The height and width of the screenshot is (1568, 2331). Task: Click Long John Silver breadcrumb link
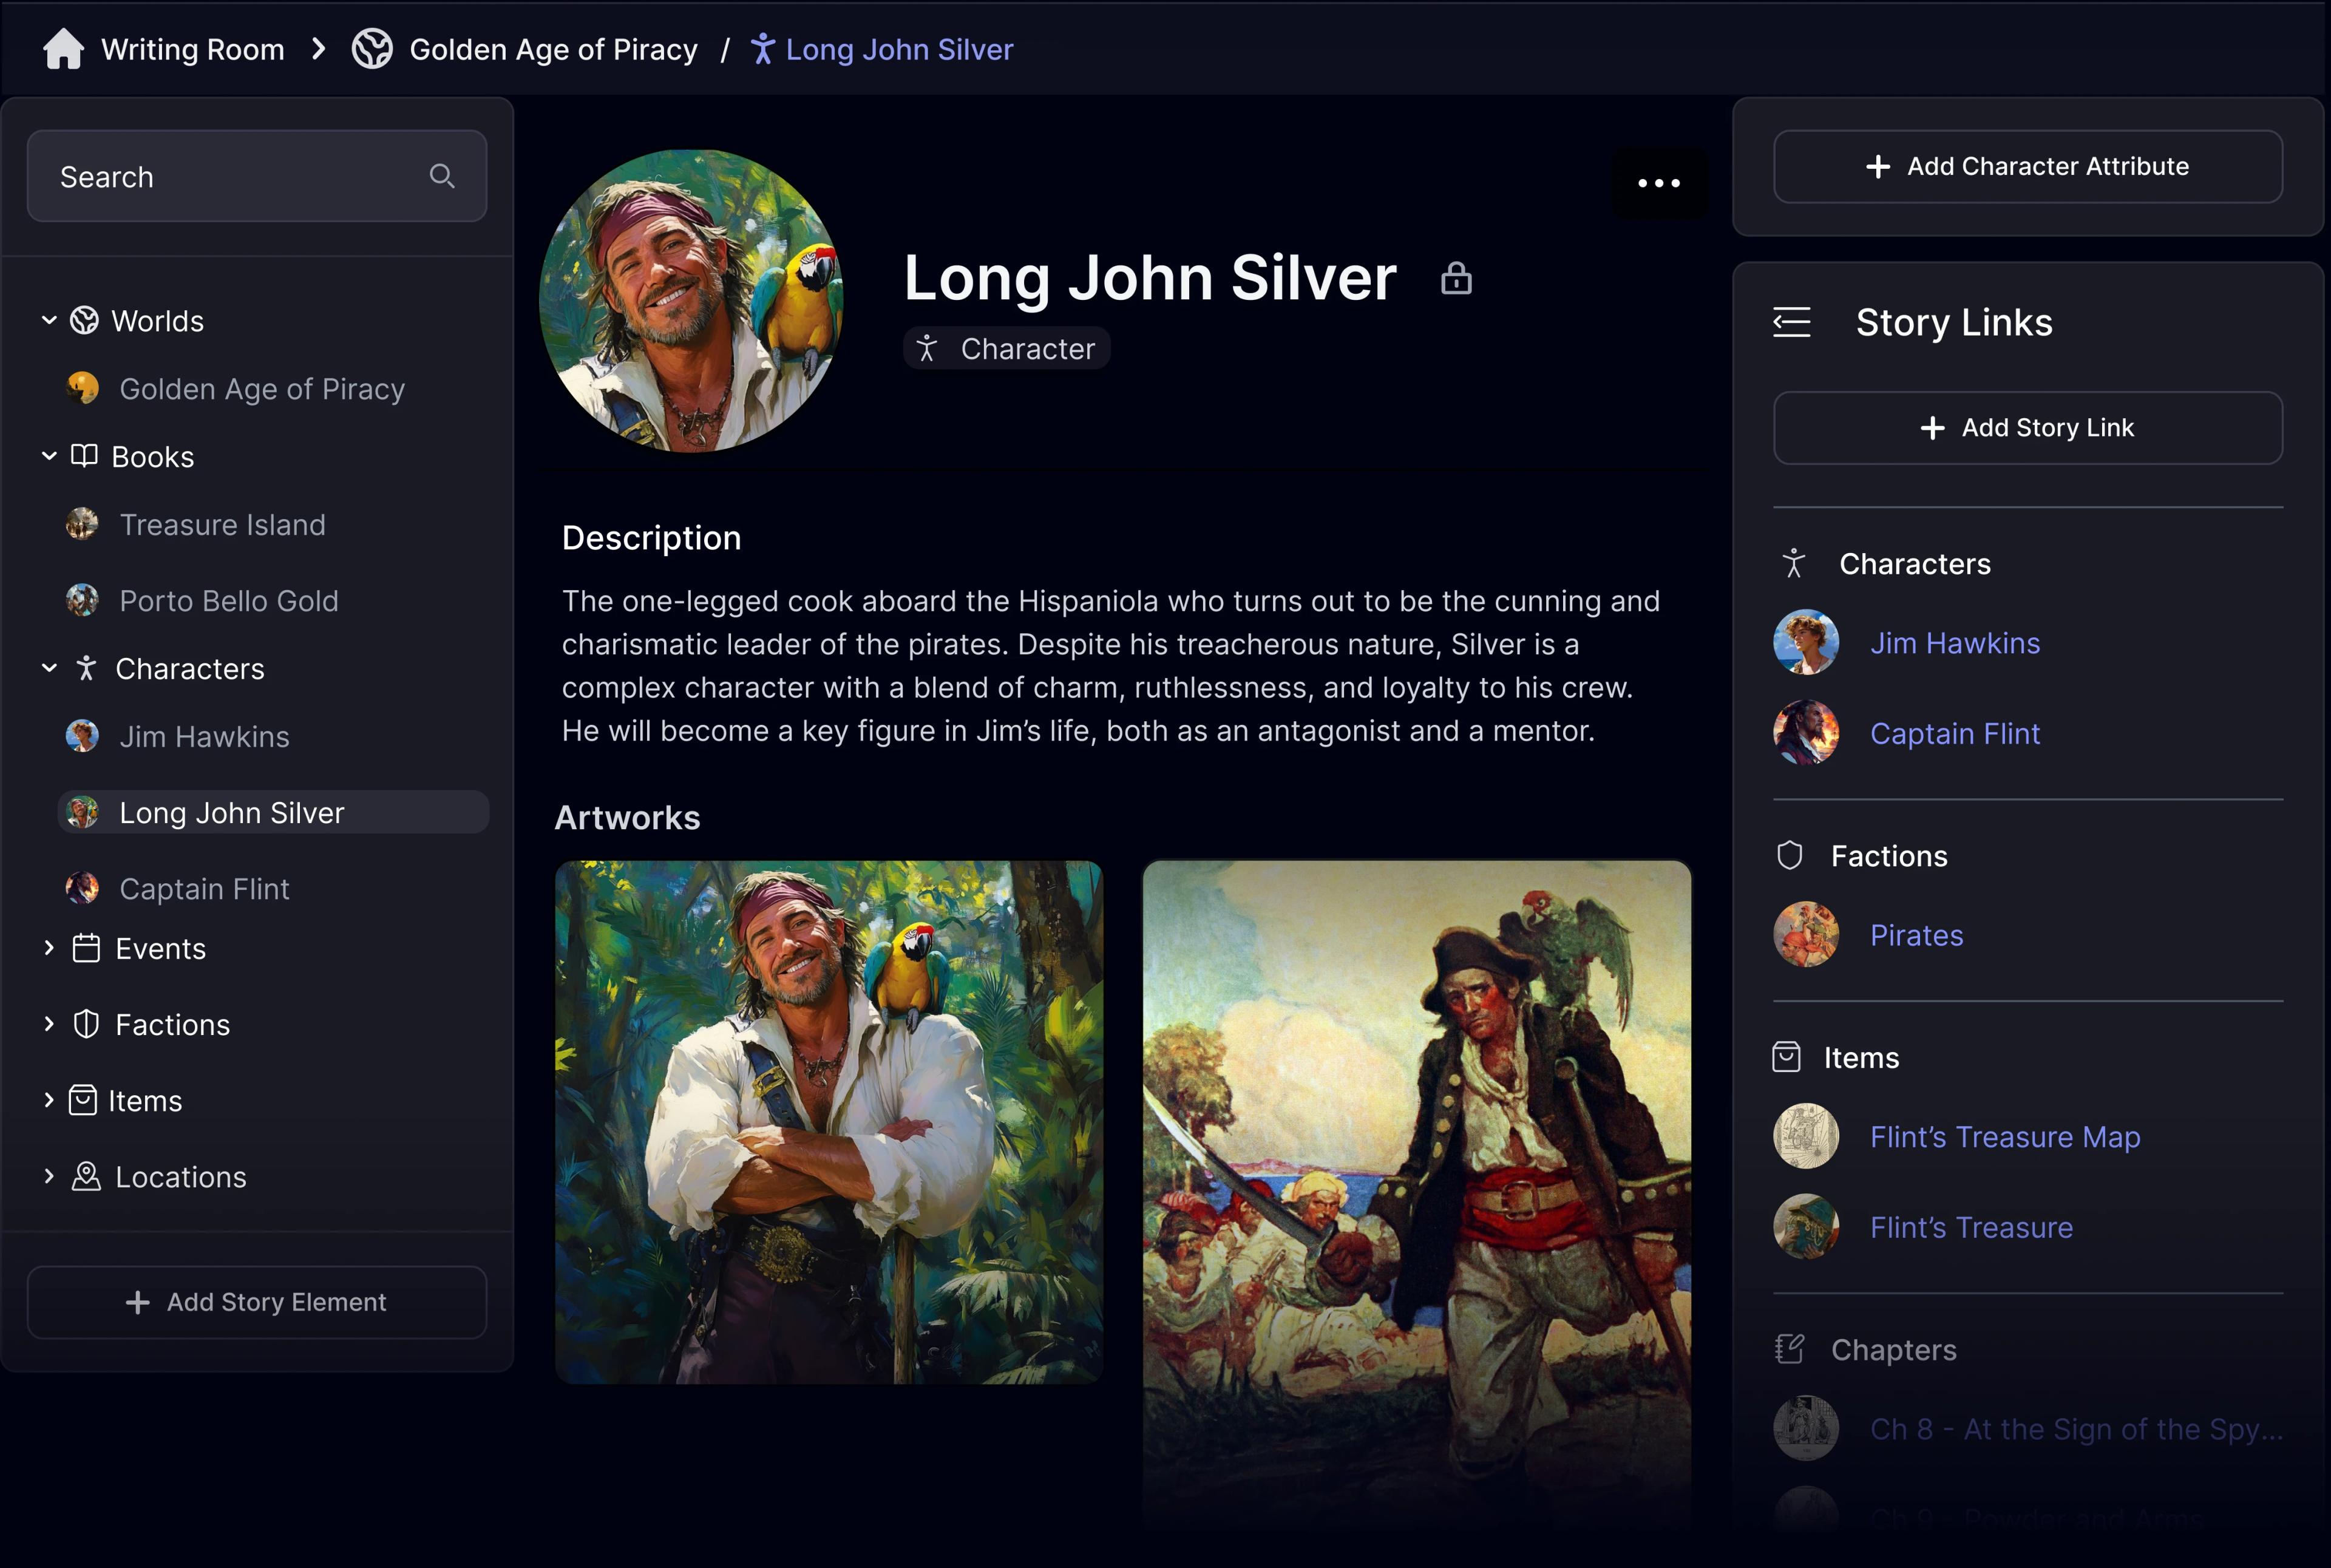[899, 49]
